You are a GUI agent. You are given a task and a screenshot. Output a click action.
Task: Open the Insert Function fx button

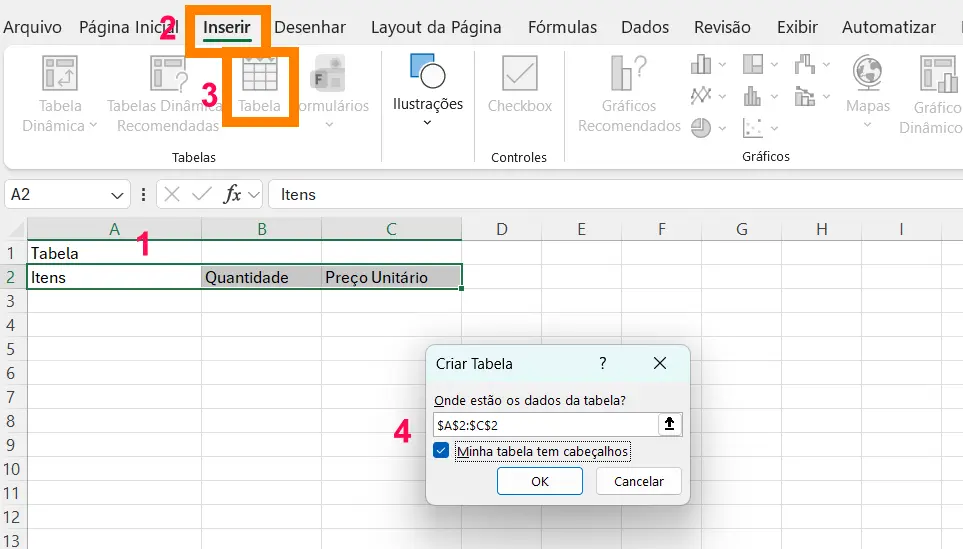click(x=232, y=195)
